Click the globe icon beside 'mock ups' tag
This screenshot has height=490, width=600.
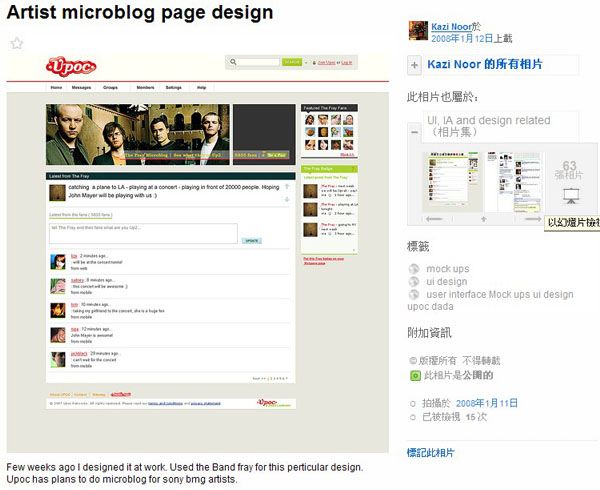pos(414,269)
